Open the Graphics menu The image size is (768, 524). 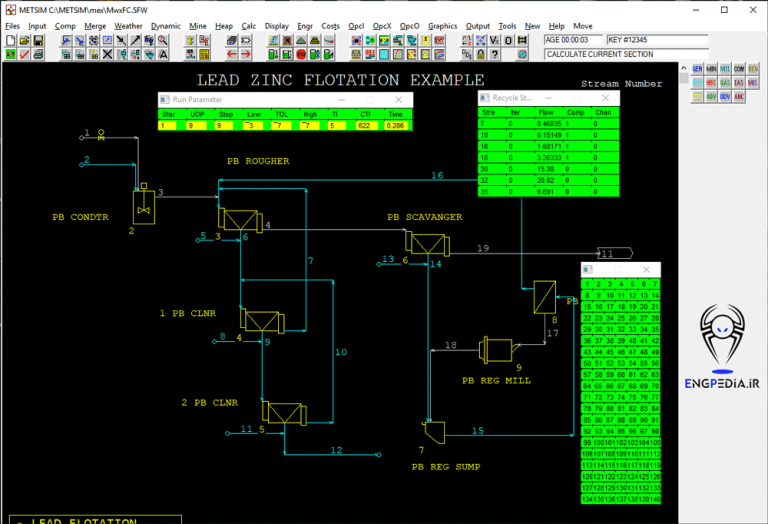[x=442, y=26]
